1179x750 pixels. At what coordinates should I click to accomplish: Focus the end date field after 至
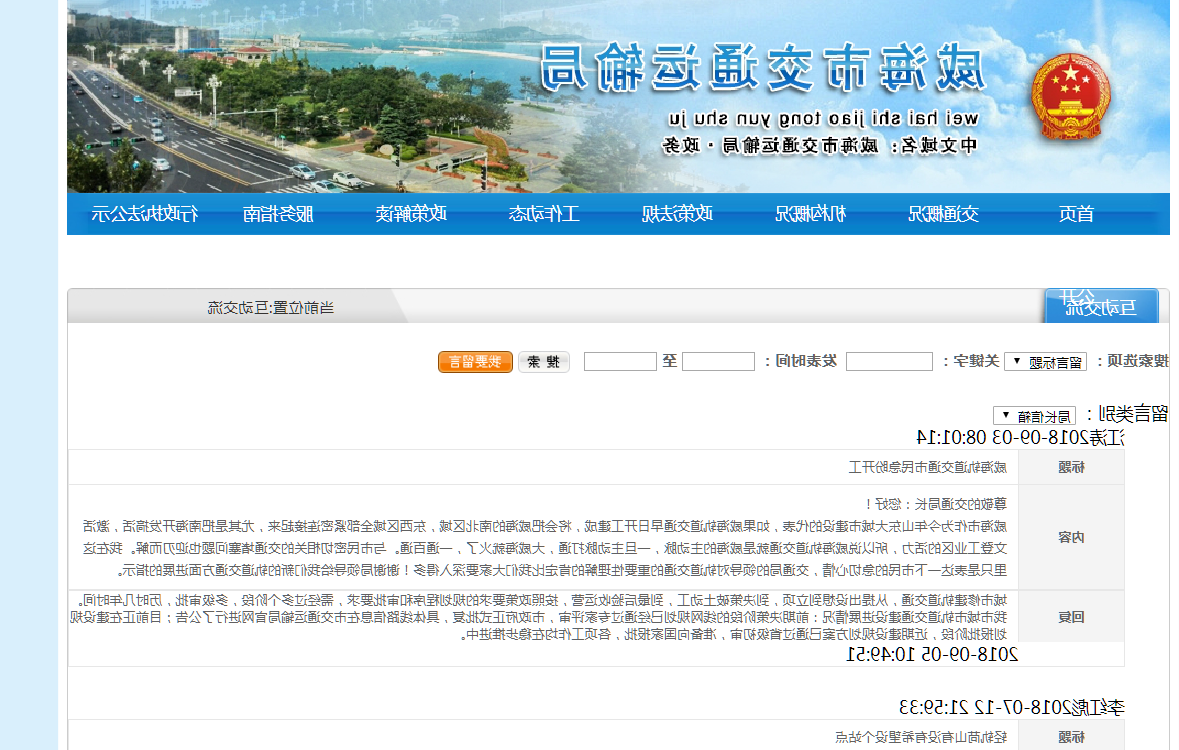(x=620, y=362)
